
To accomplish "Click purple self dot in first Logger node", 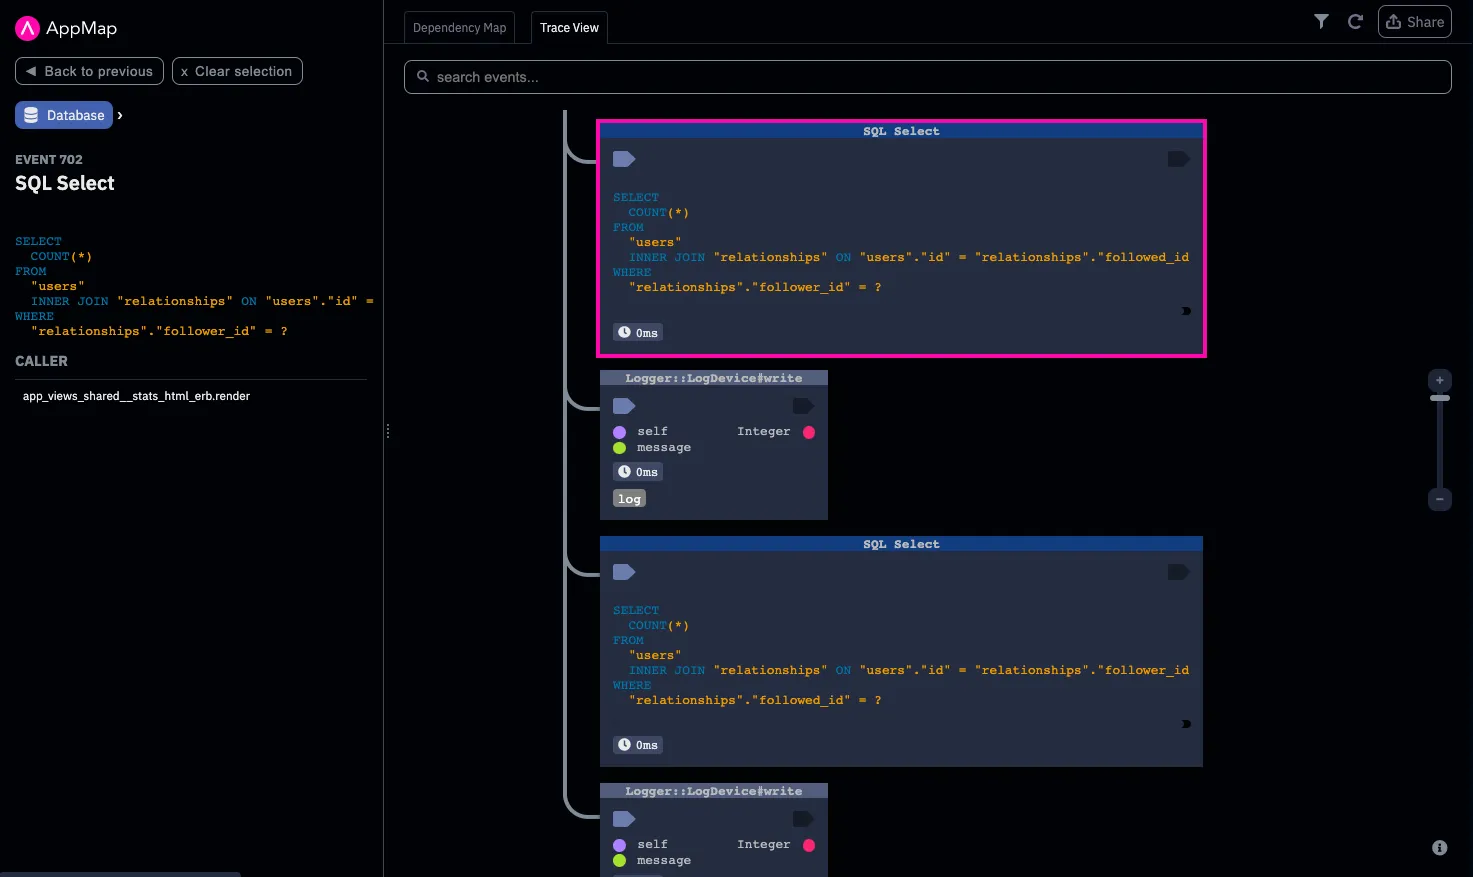I will pyautogui.click(x=619, y=432).
